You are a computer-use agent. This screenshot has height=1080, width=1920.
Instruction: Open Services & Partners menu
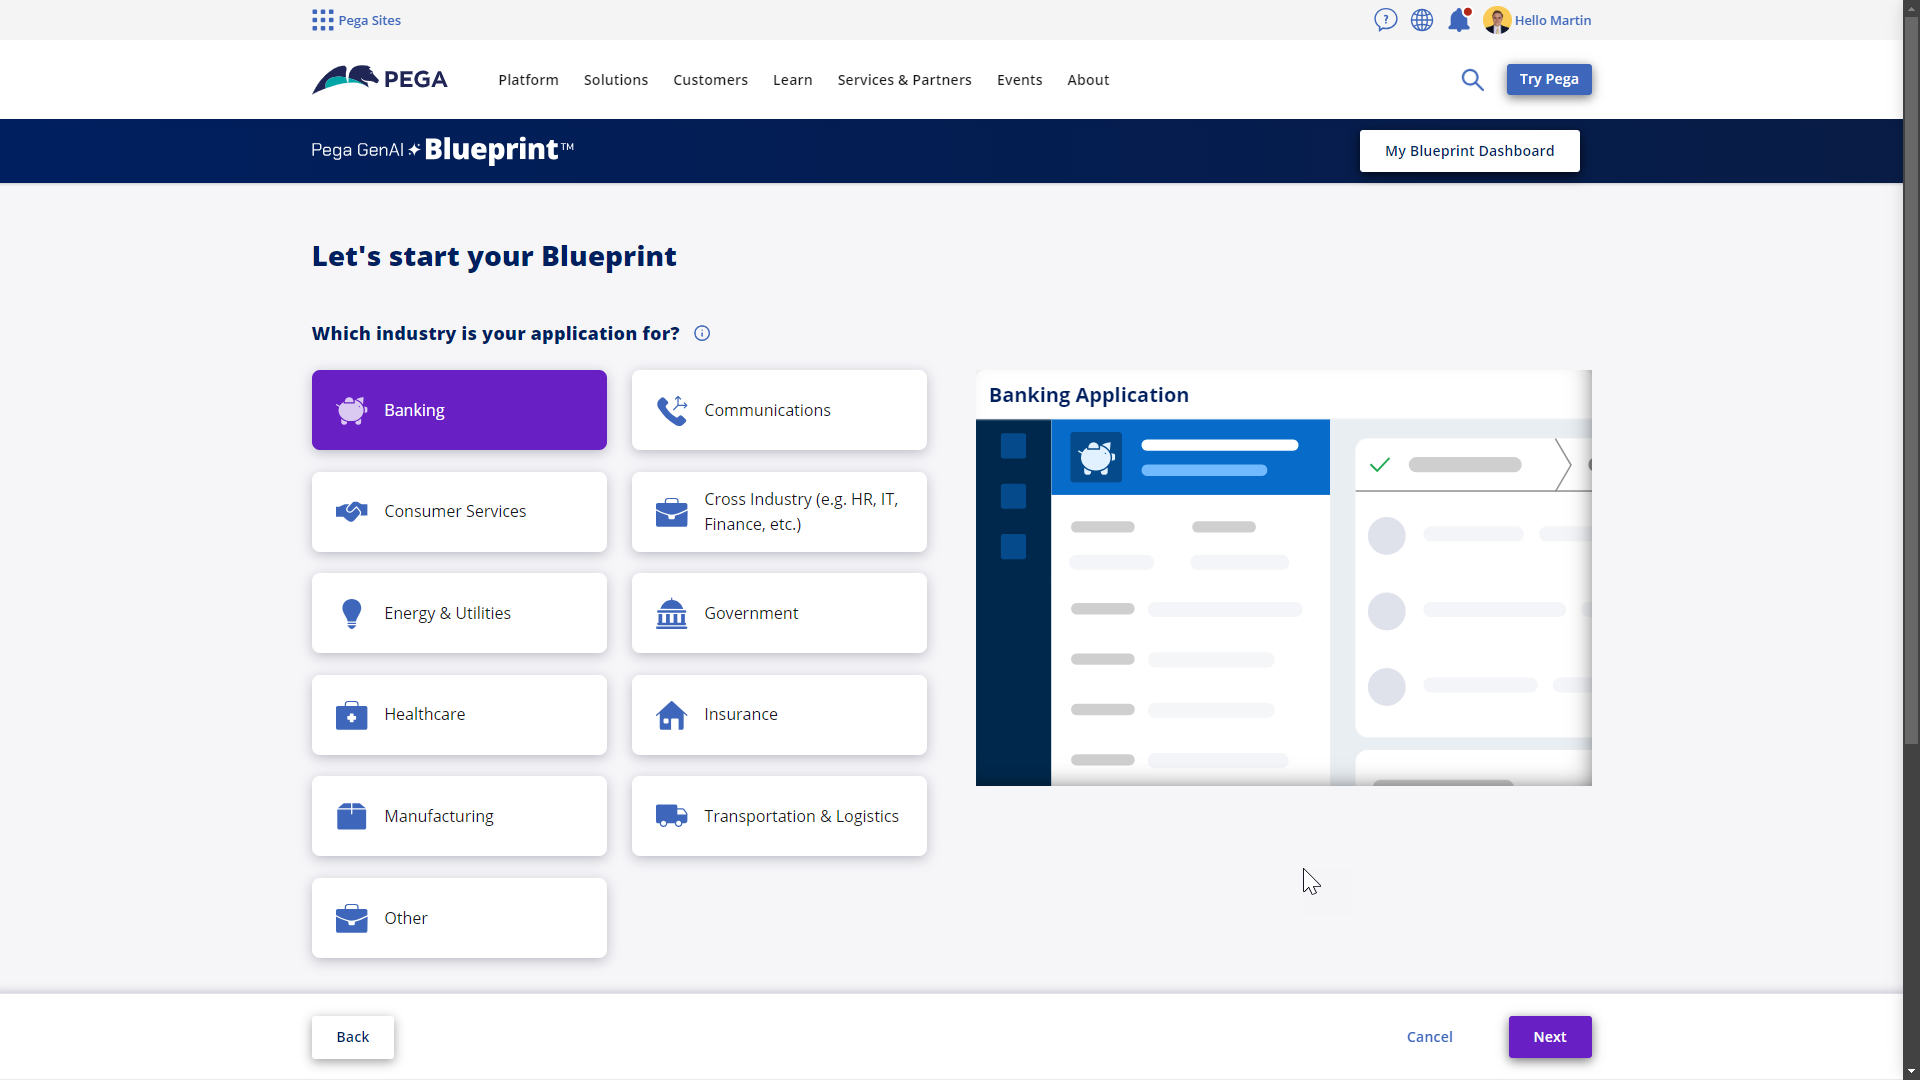(904, 80)
